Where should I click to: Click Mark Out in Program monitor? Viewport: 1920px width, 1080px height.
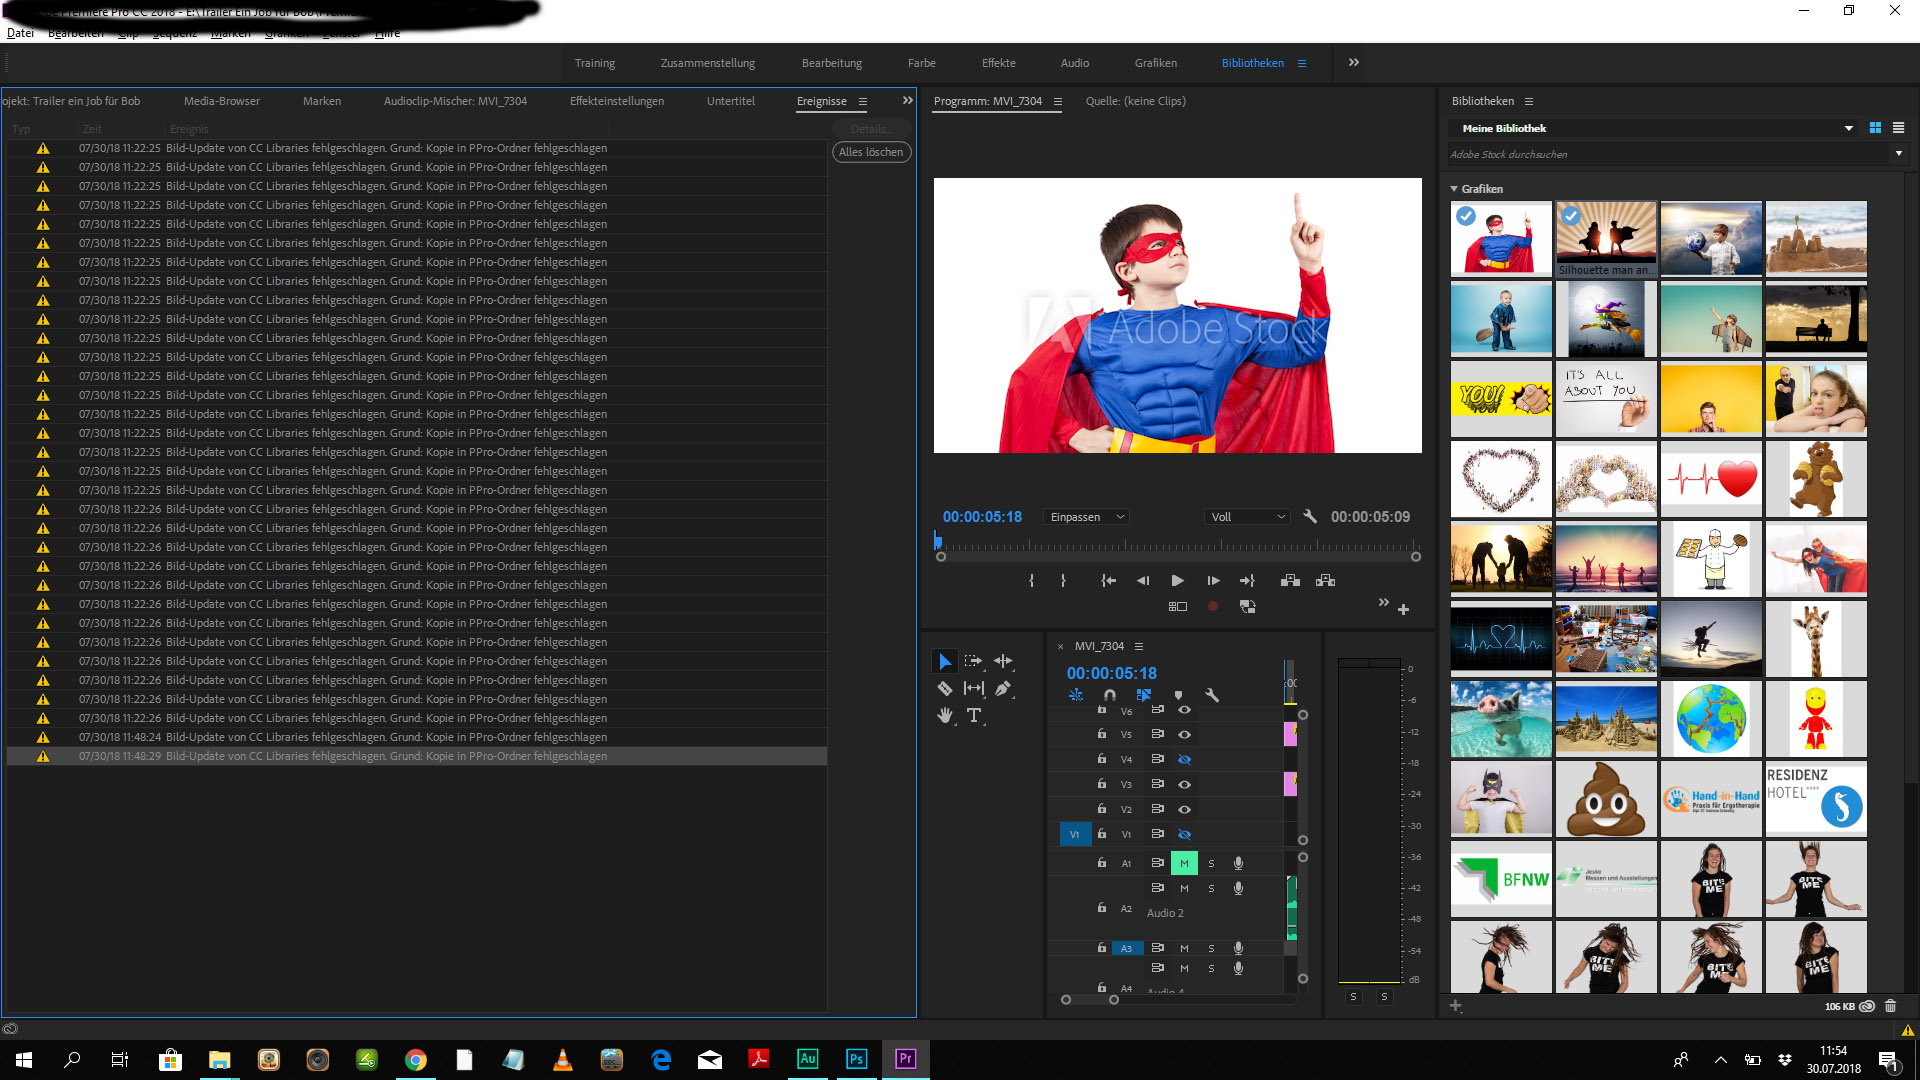[1063, 580]
